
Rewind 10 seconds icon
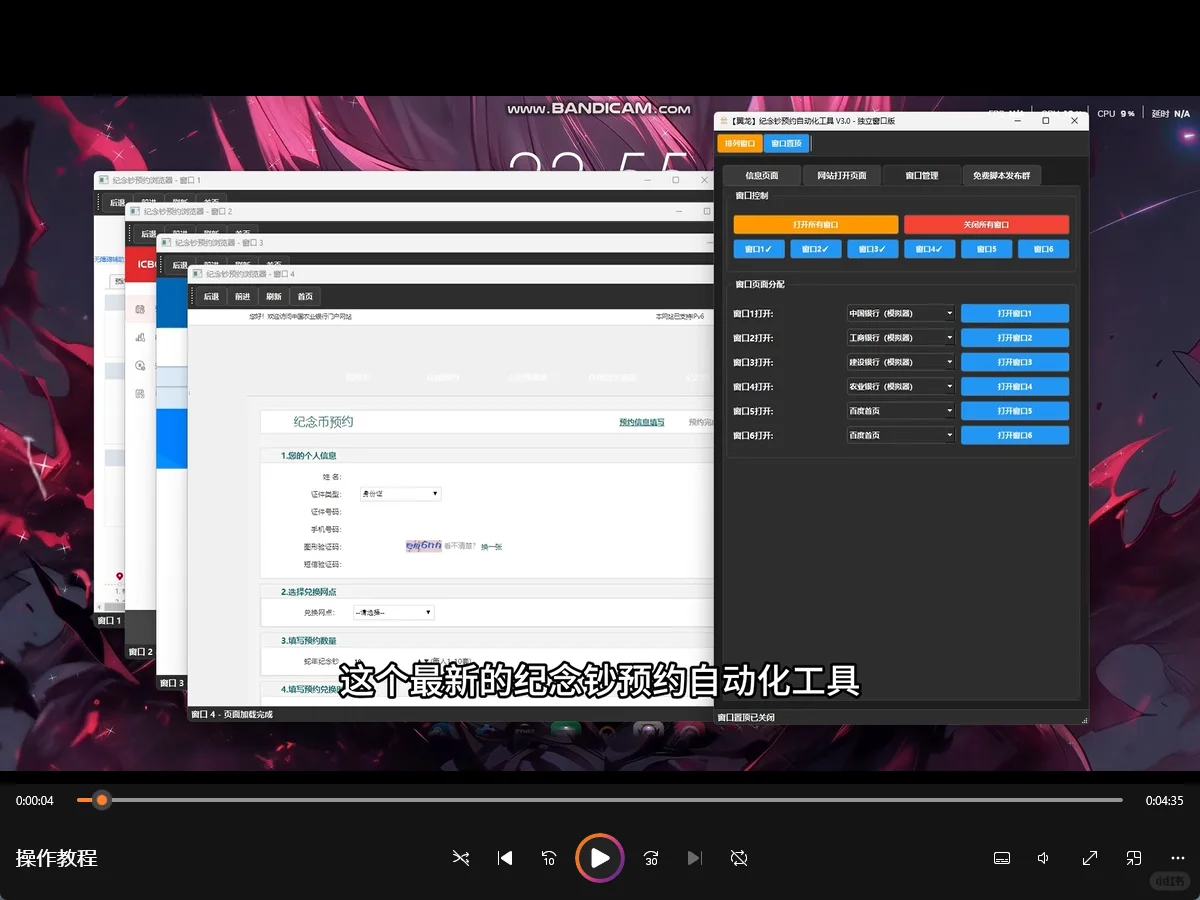point(549,858)
